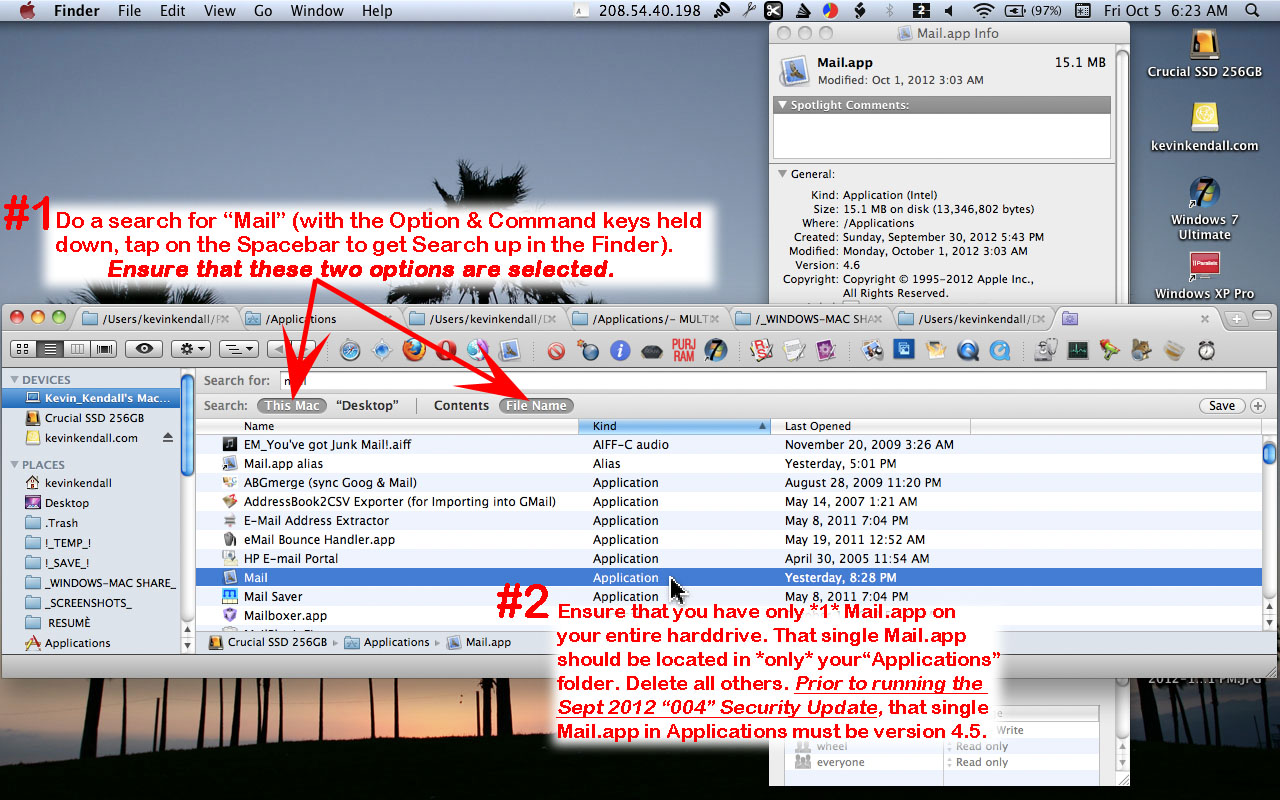Open the QuickTime Player toolbar icon

968,350
